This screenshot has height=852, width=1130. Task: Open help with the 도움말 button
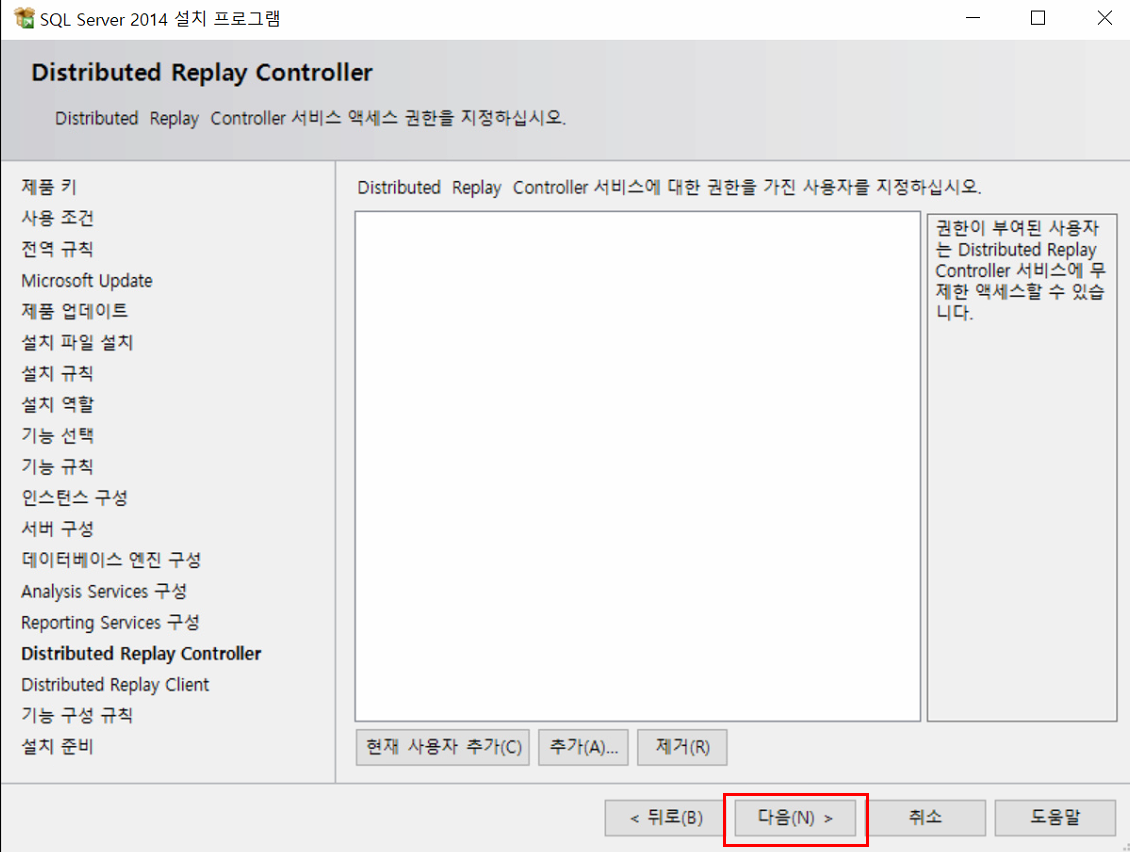[1055, 818]
